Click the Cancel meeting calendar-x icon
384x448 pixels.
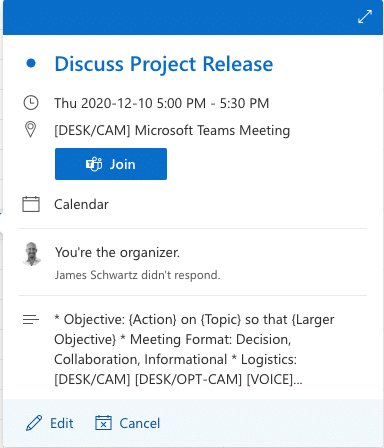103,423
